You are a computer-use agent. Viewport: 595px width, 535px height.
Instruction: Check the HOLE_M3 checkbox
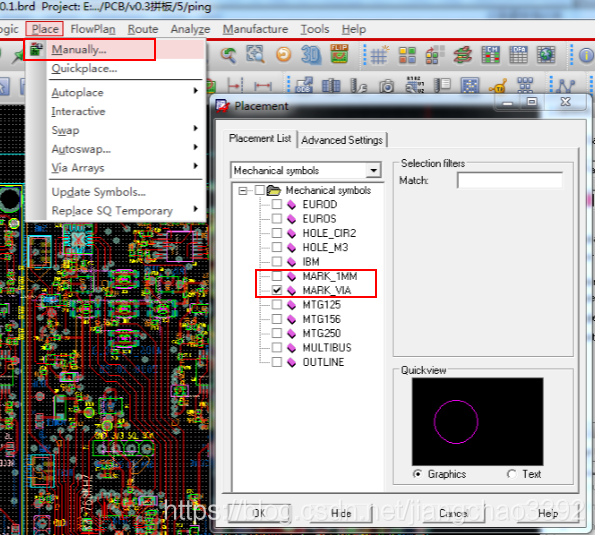(277, 247)
